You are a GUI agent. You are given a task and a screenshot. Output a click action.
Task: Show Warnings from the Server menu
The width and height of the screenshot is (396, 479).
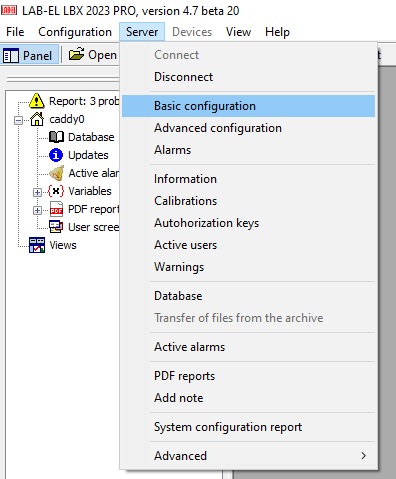pos(248,267)
